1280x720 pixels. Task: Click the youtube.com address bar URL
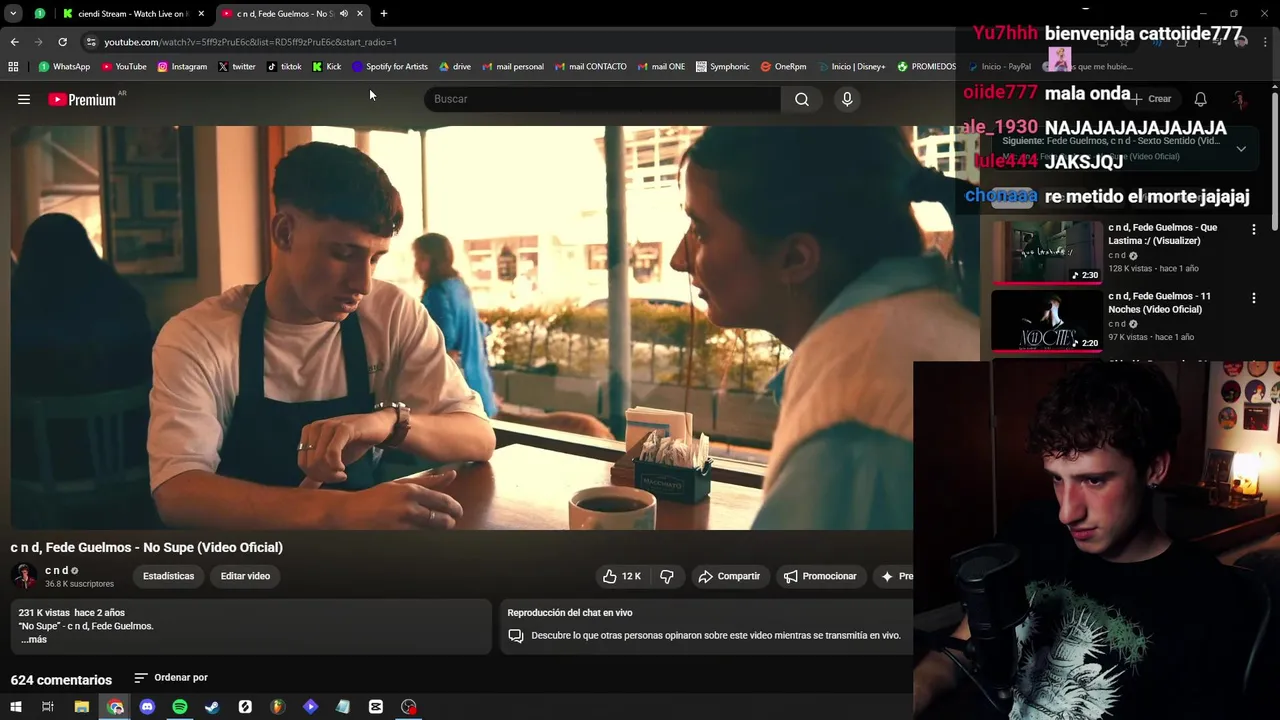pyautogui.click(x=250, y=42)
